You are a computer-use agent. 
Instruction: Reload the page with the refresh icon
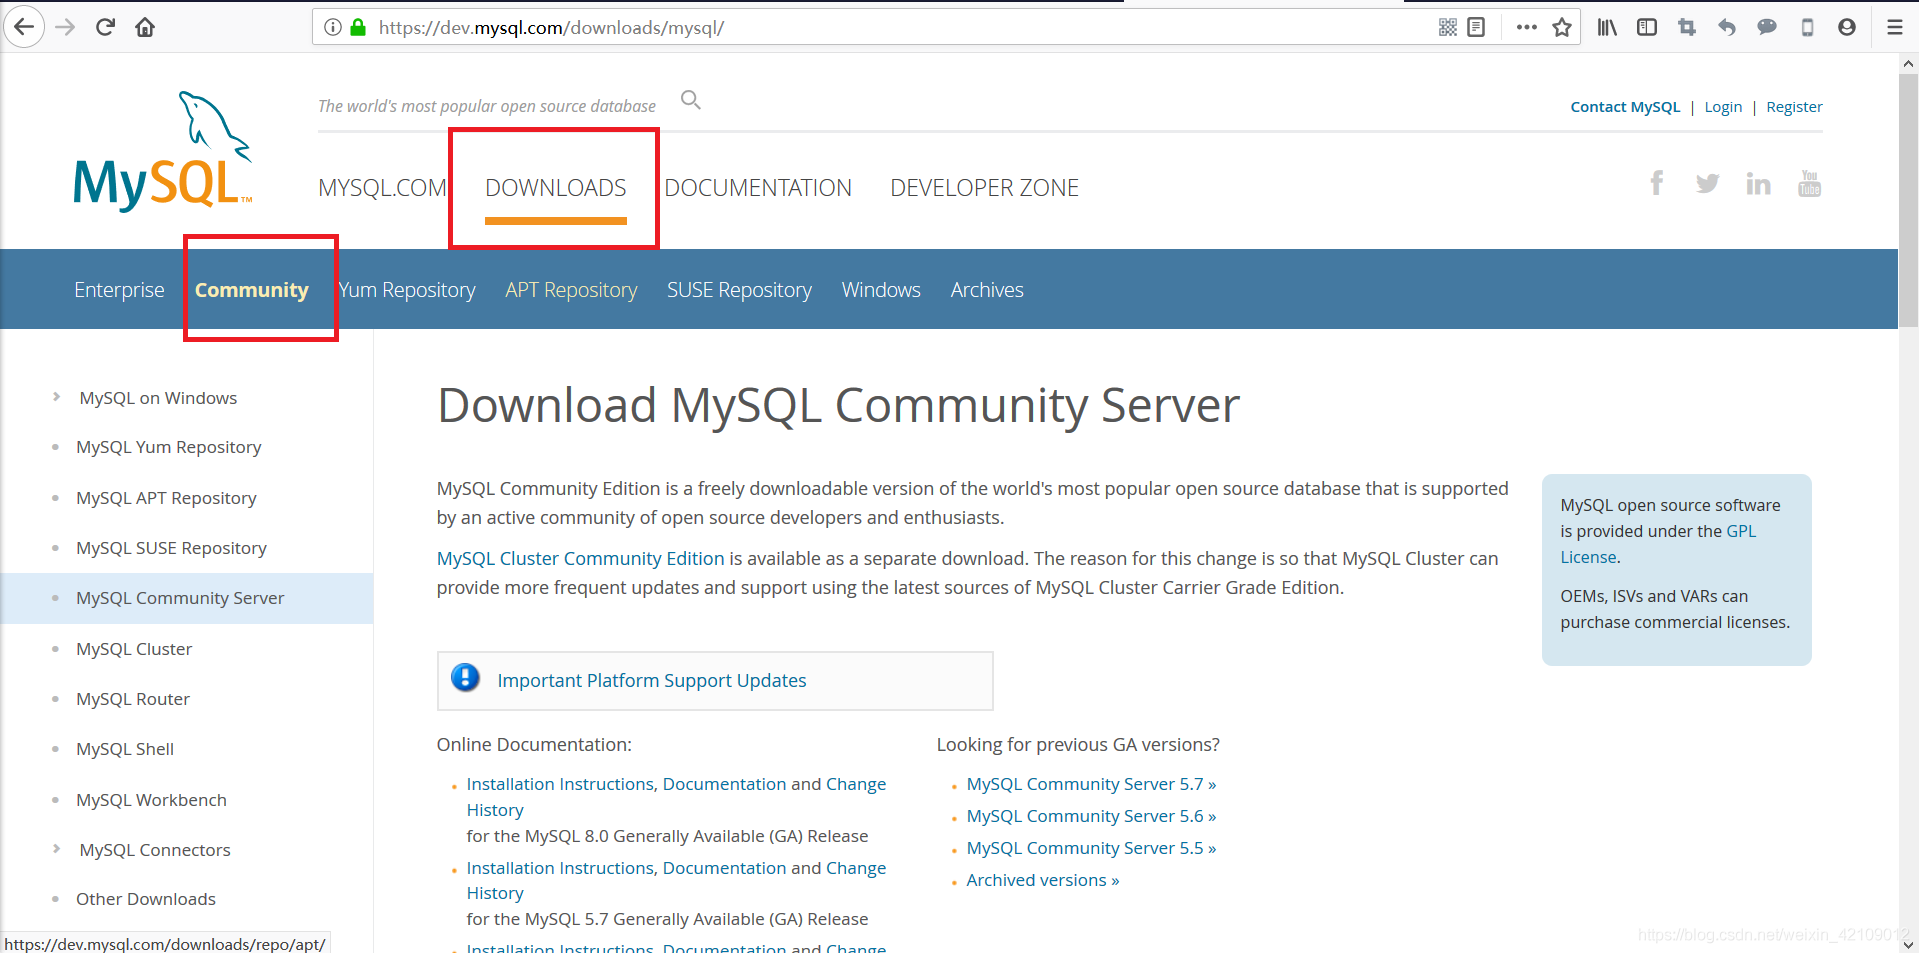tap(105, 27)
